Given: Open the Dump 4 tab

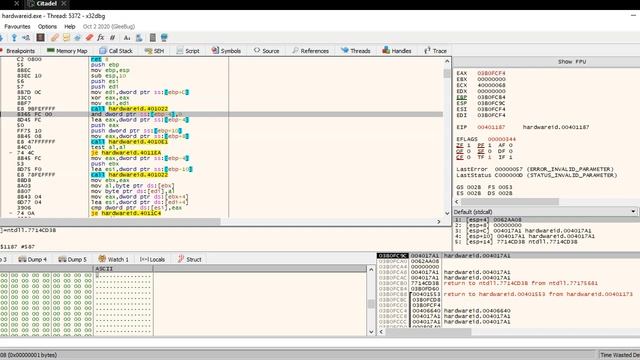Looking at the screenshot, I should pos(33,259).
